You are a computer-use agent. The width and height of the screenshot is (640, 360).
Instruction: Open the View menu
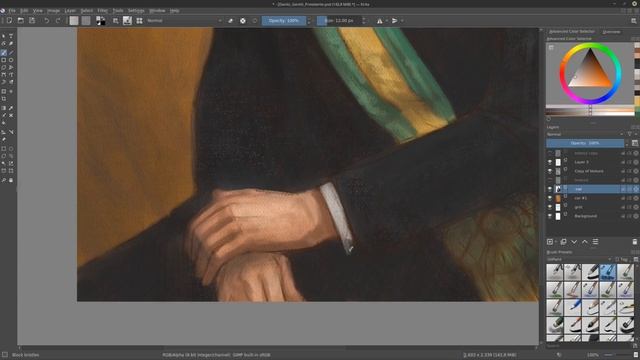point(38,11)
